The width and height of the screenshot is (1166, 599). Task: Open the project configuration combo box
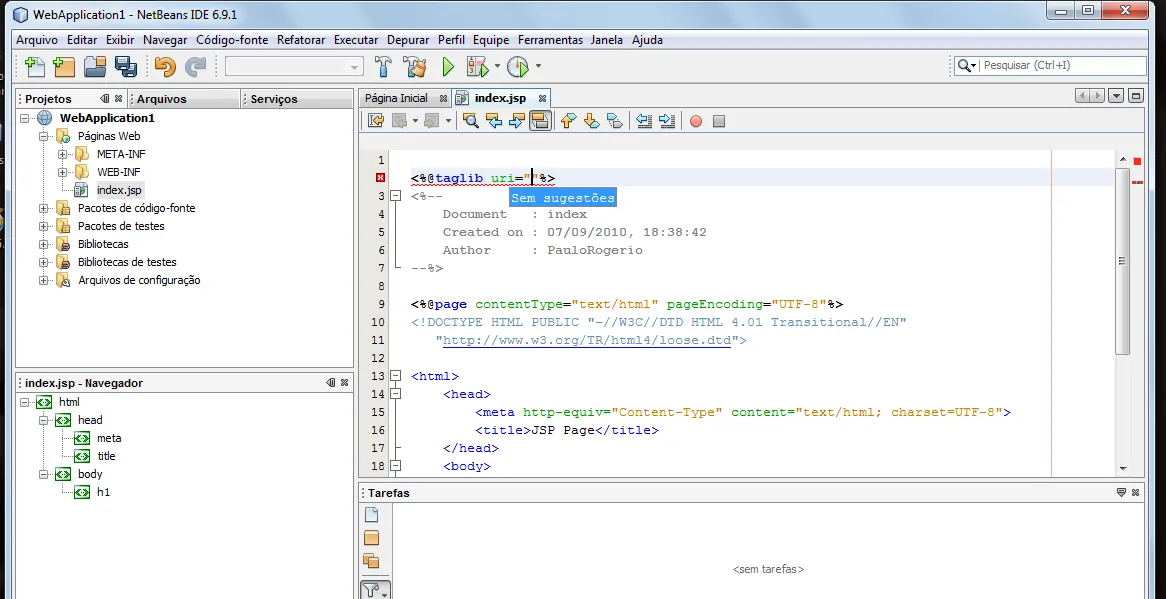point(294,67)
